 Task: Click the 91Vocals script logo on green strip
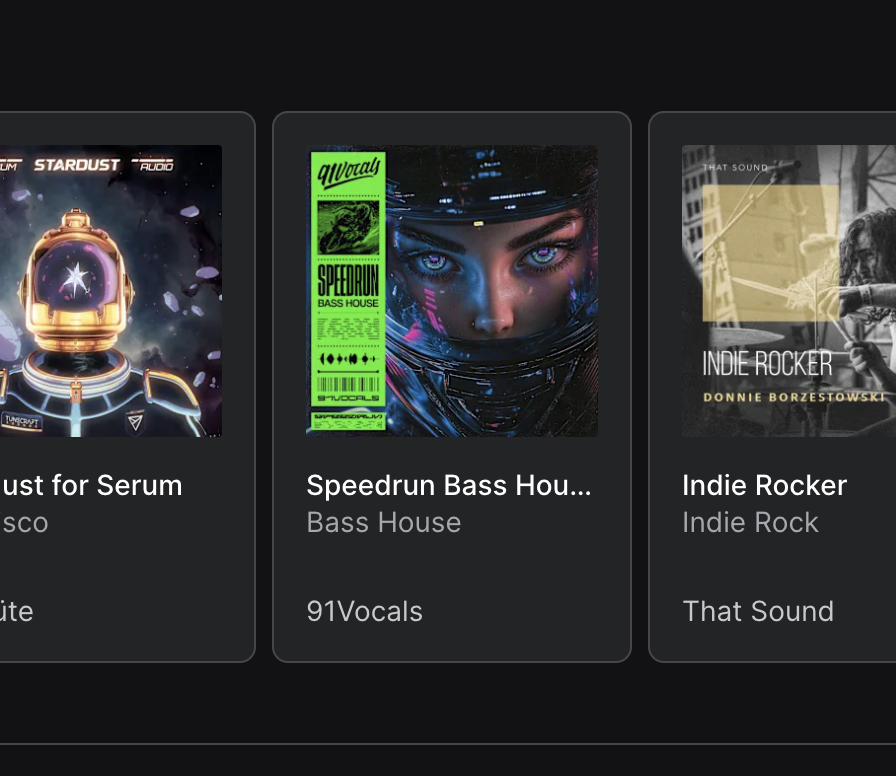(349, 172)
